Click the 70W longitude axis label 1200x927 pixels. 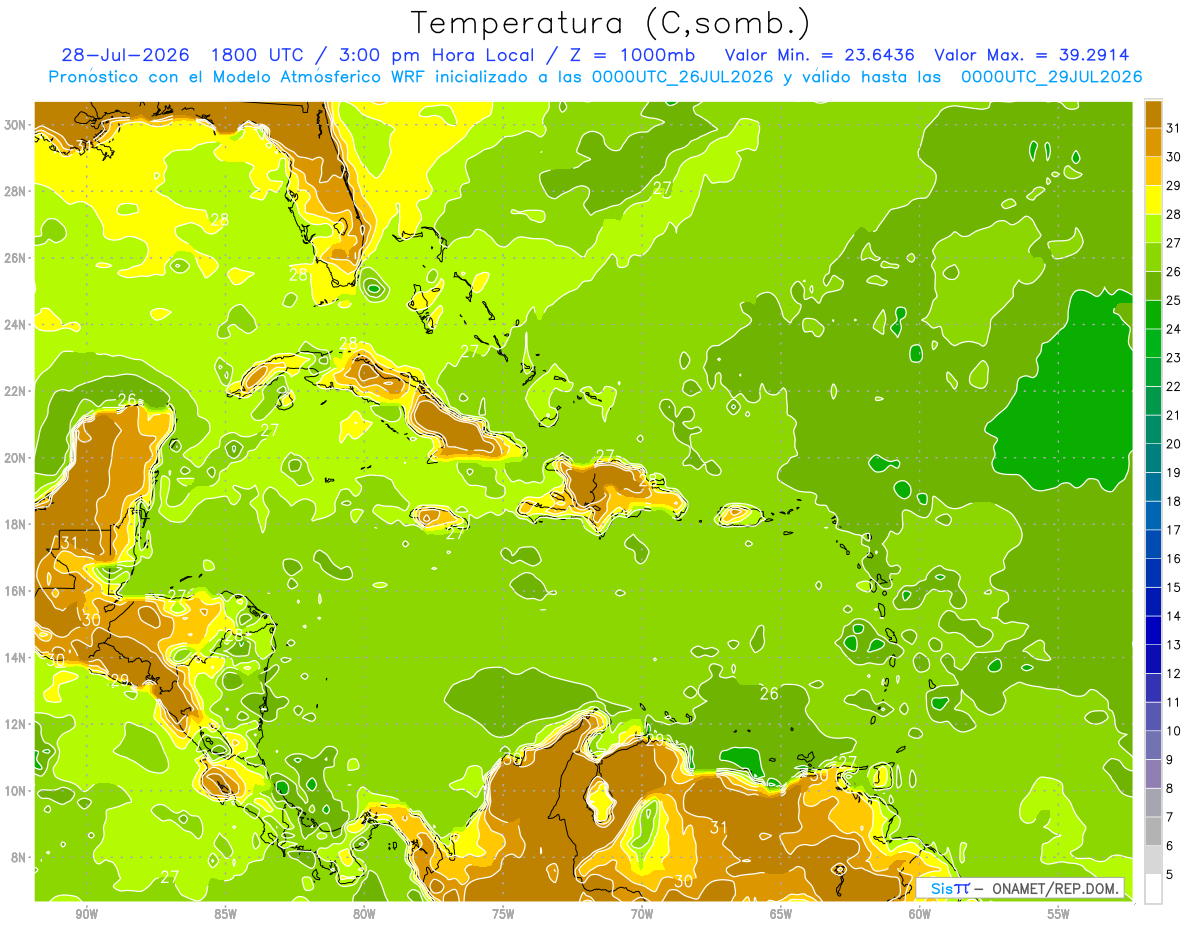642,914
